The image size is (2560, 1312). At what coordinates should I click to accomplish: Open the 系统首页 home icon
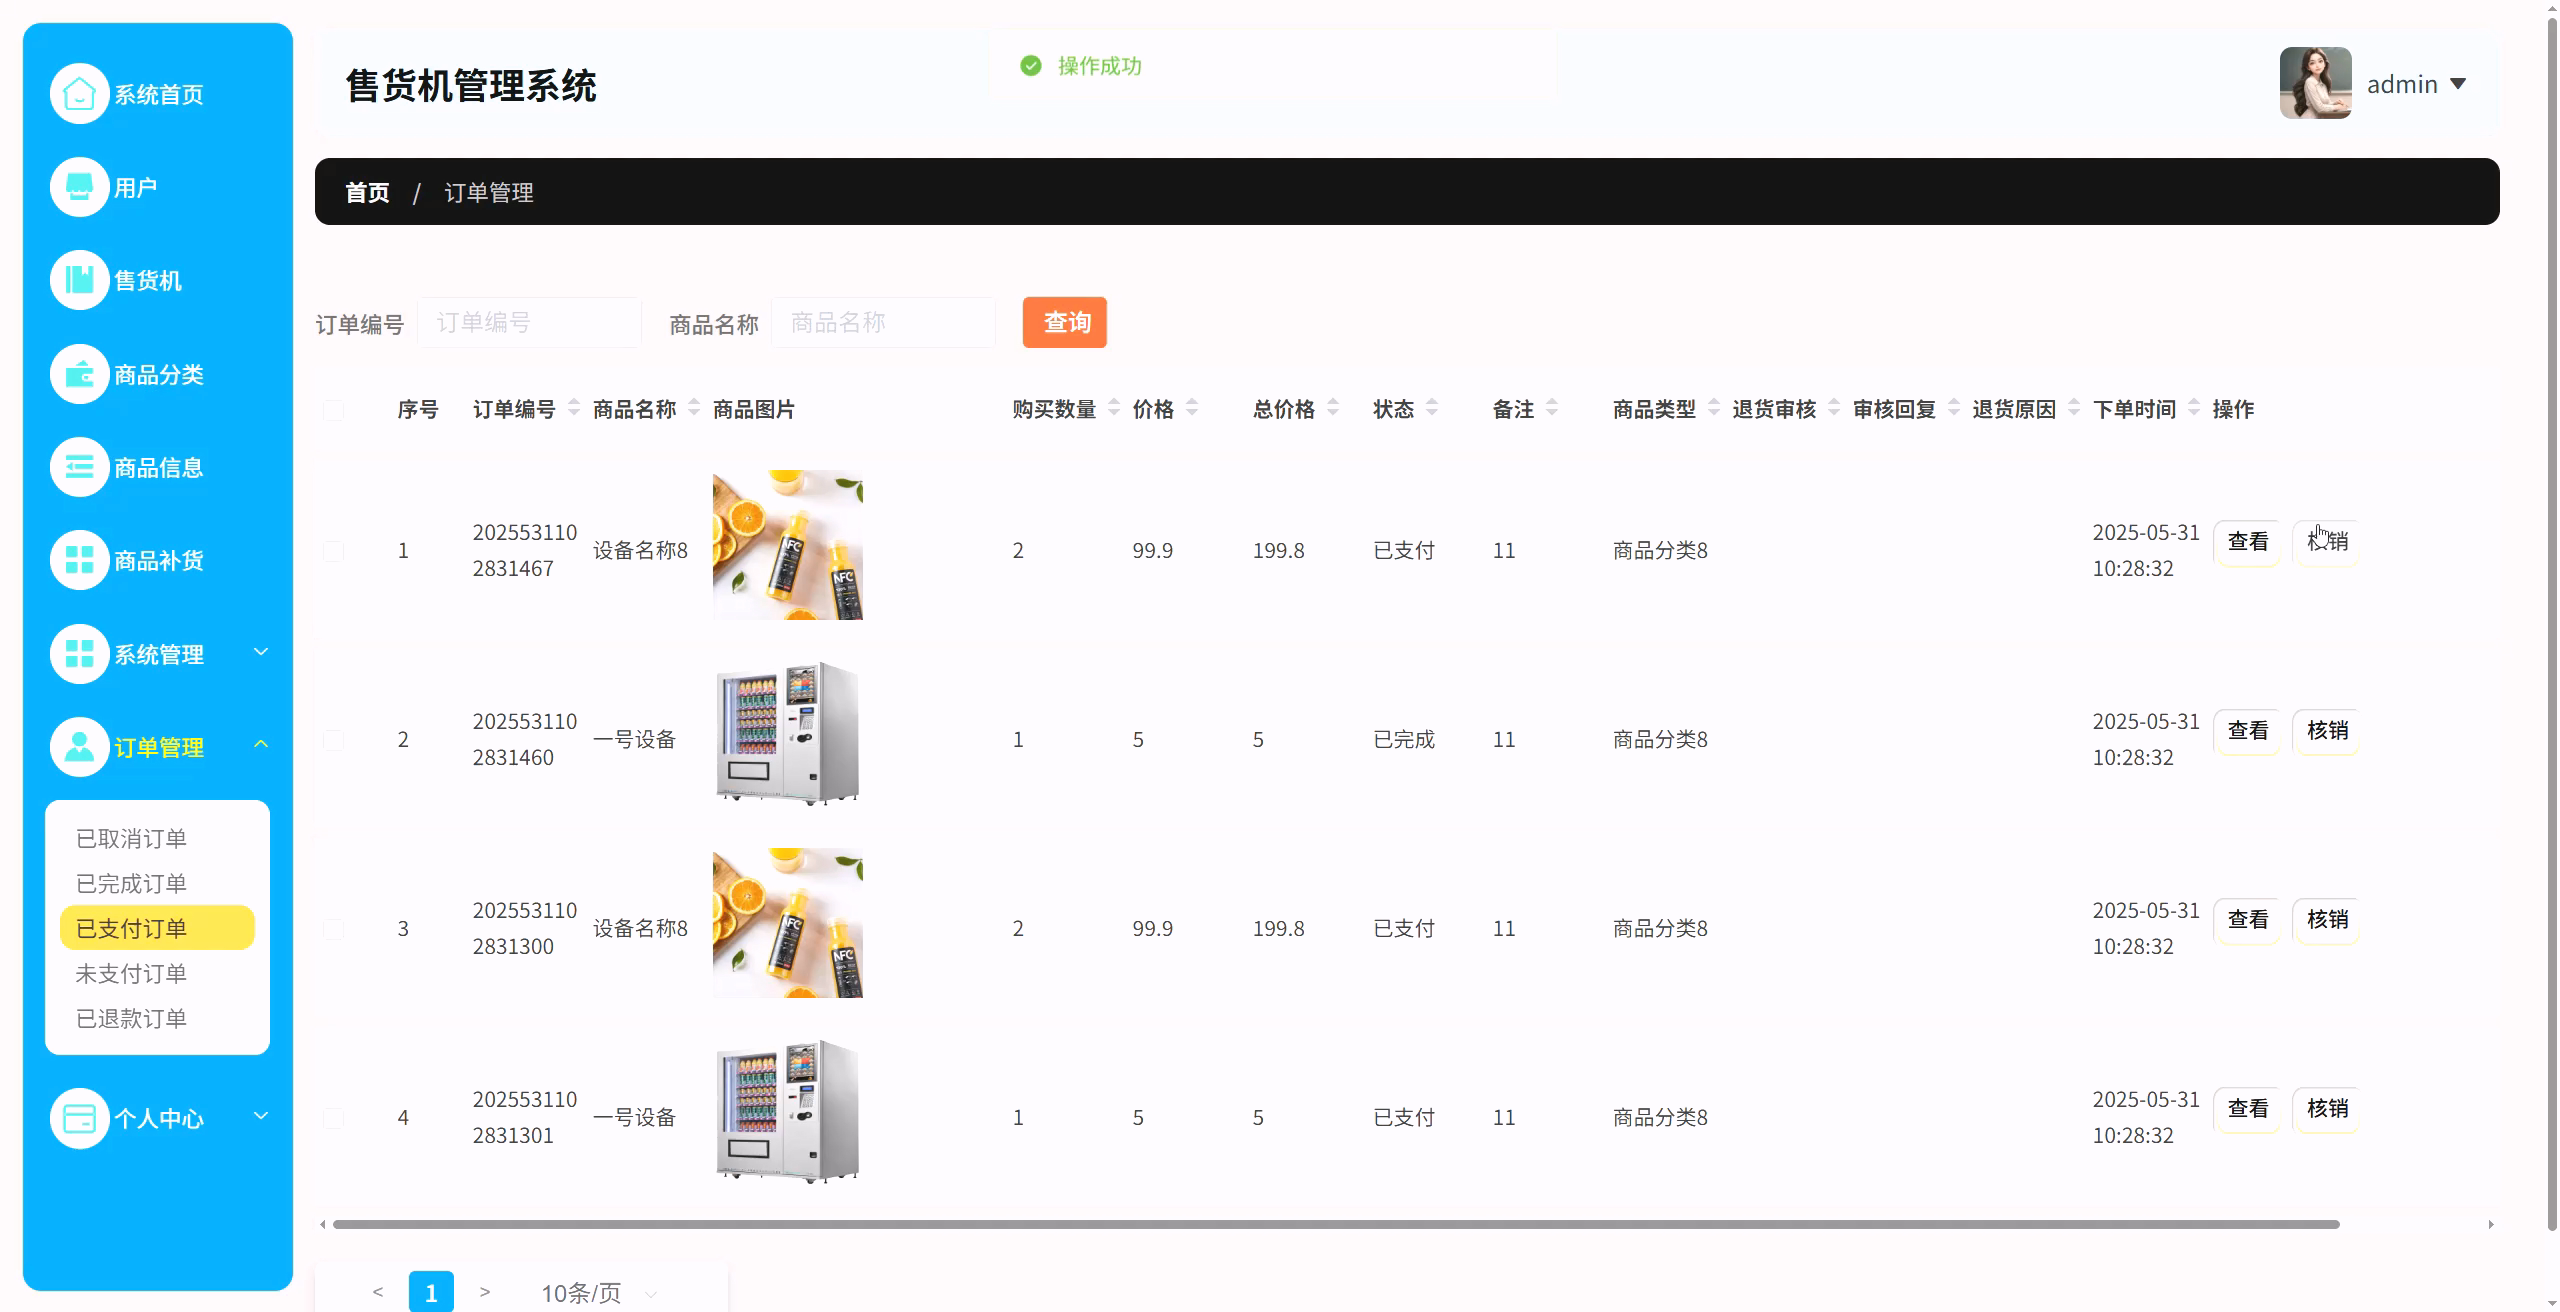point(79,94)
